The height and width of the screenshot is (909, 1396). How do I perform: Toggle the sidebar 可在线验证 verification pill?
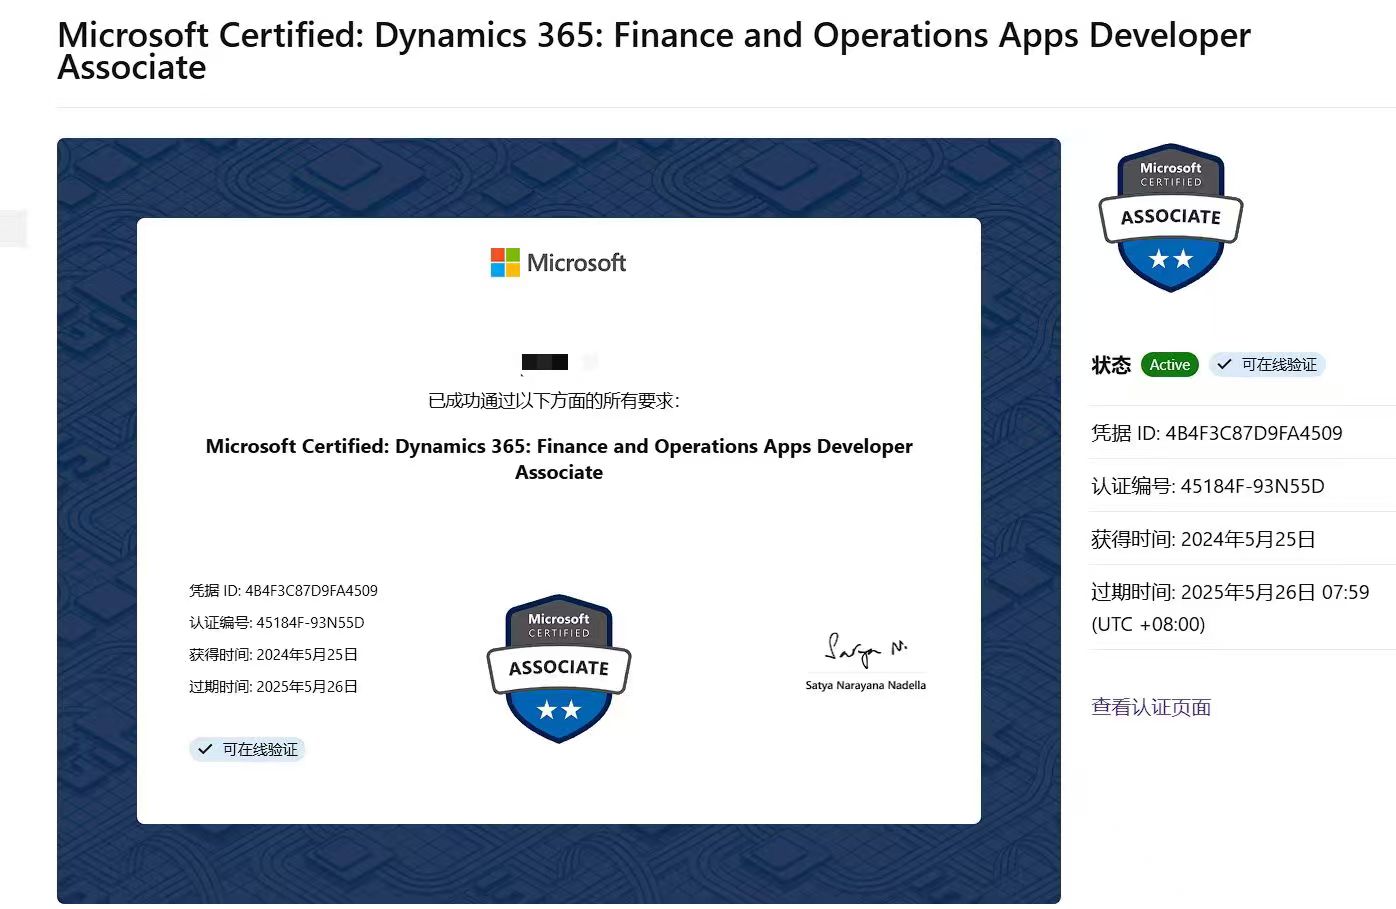tap(1267, 364)
